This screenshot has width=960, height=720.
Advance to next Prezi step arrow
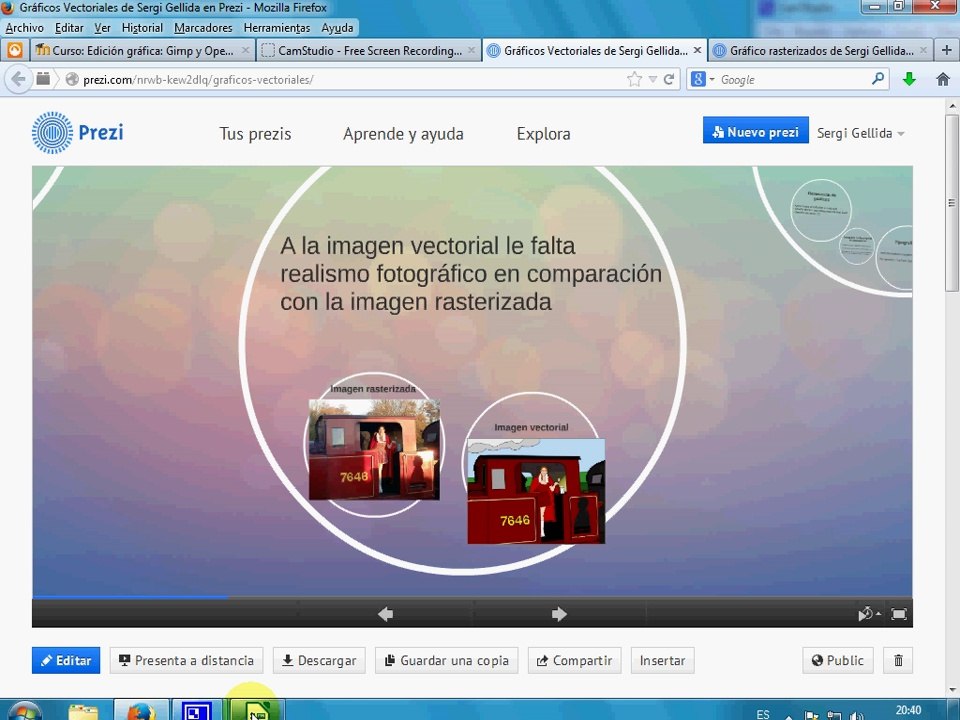[x=559, y=613]
